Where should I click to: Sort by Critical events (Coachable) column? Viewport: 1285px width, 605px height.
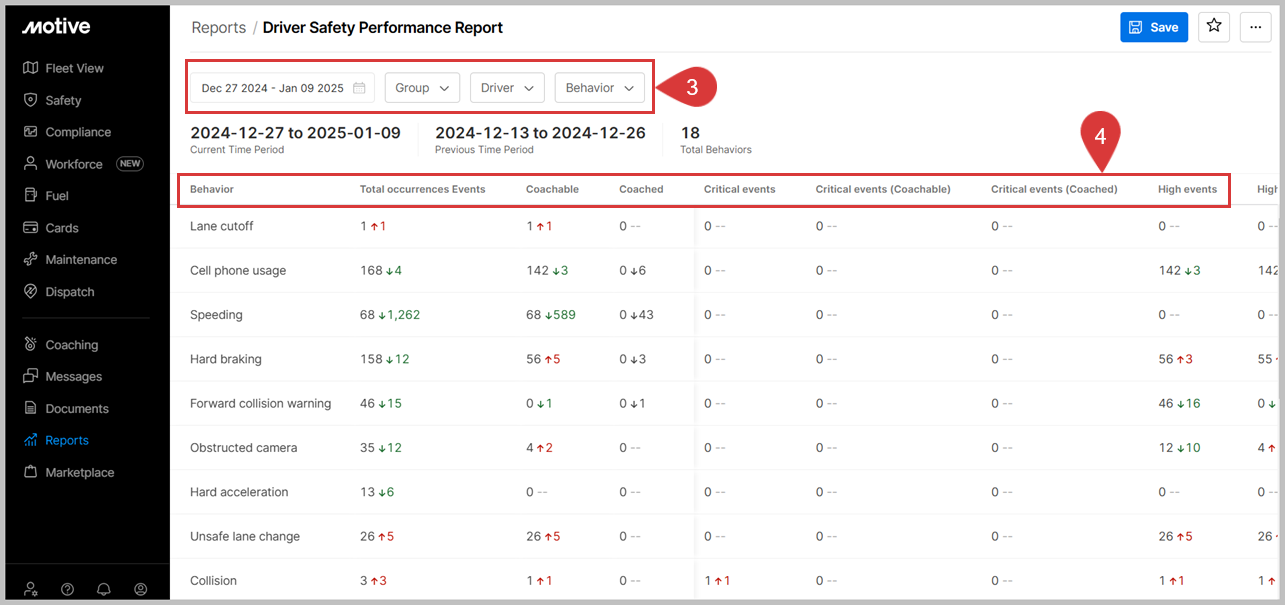(x=883, y=189)
